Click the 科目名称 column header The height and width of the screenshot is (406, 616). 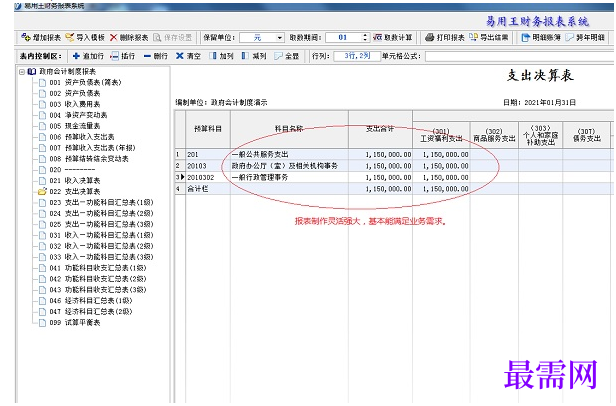click(289, 129)
